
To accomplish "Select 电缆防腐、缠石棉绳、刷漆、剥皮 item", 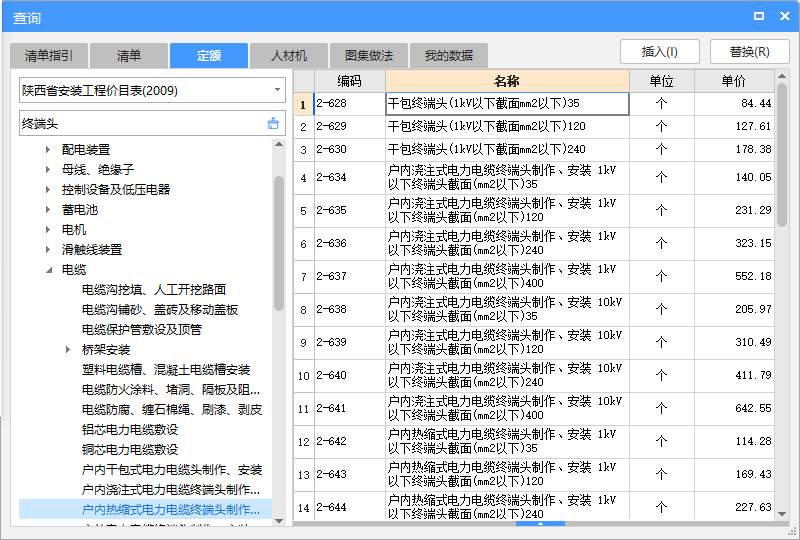I will click(x=172, y=409).
